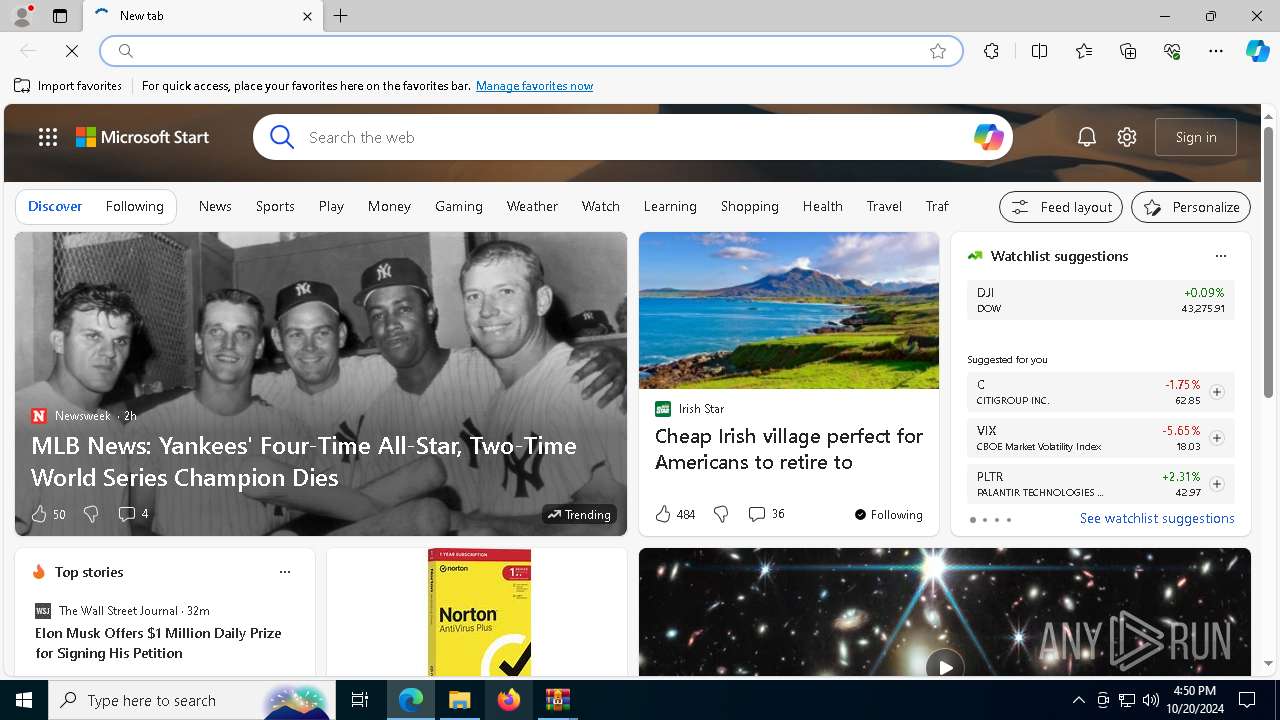Select first watchlist carousel dot
The image size is (1280, 720).
(x=973, y=520)
